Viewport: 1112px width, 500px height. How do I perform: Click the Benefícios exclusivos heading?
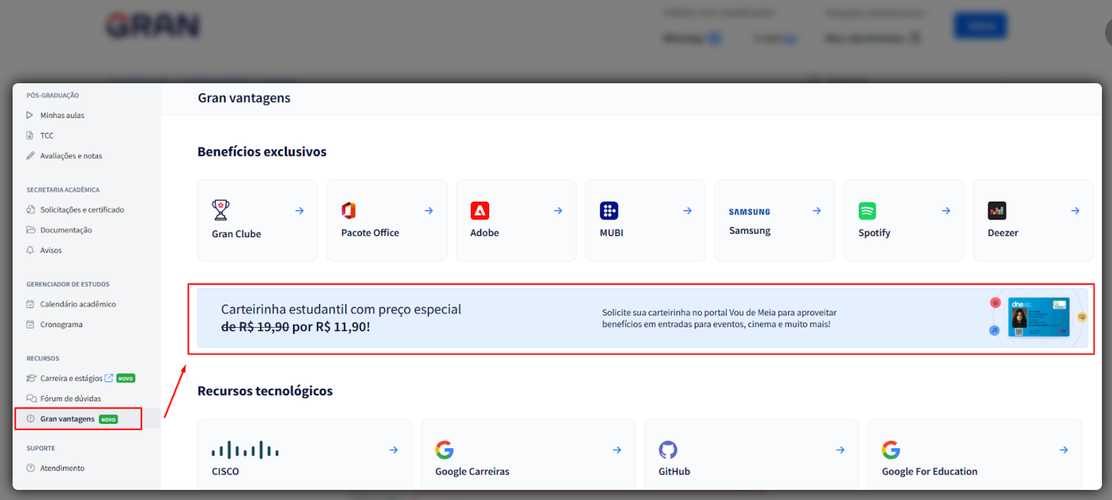pyautogui.click(x=262, y=152)
